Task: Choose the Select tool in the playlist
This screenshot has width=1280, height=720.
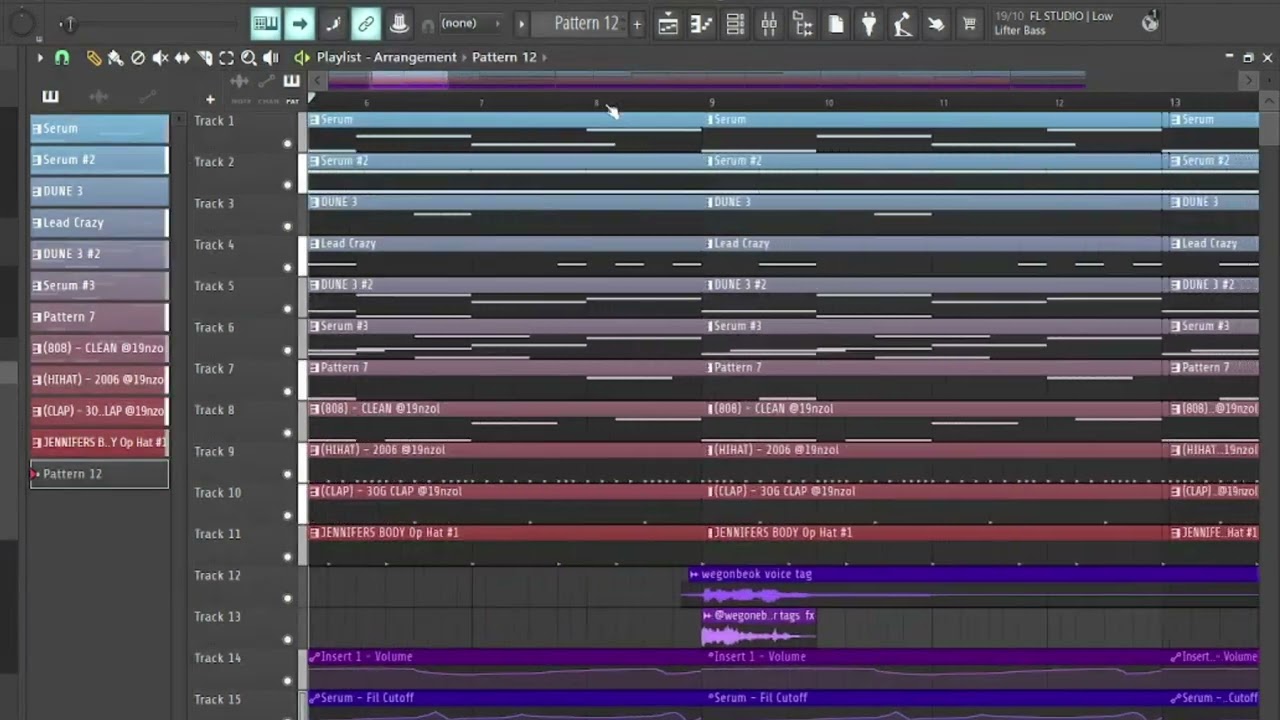Action: (x=226, y=58)
